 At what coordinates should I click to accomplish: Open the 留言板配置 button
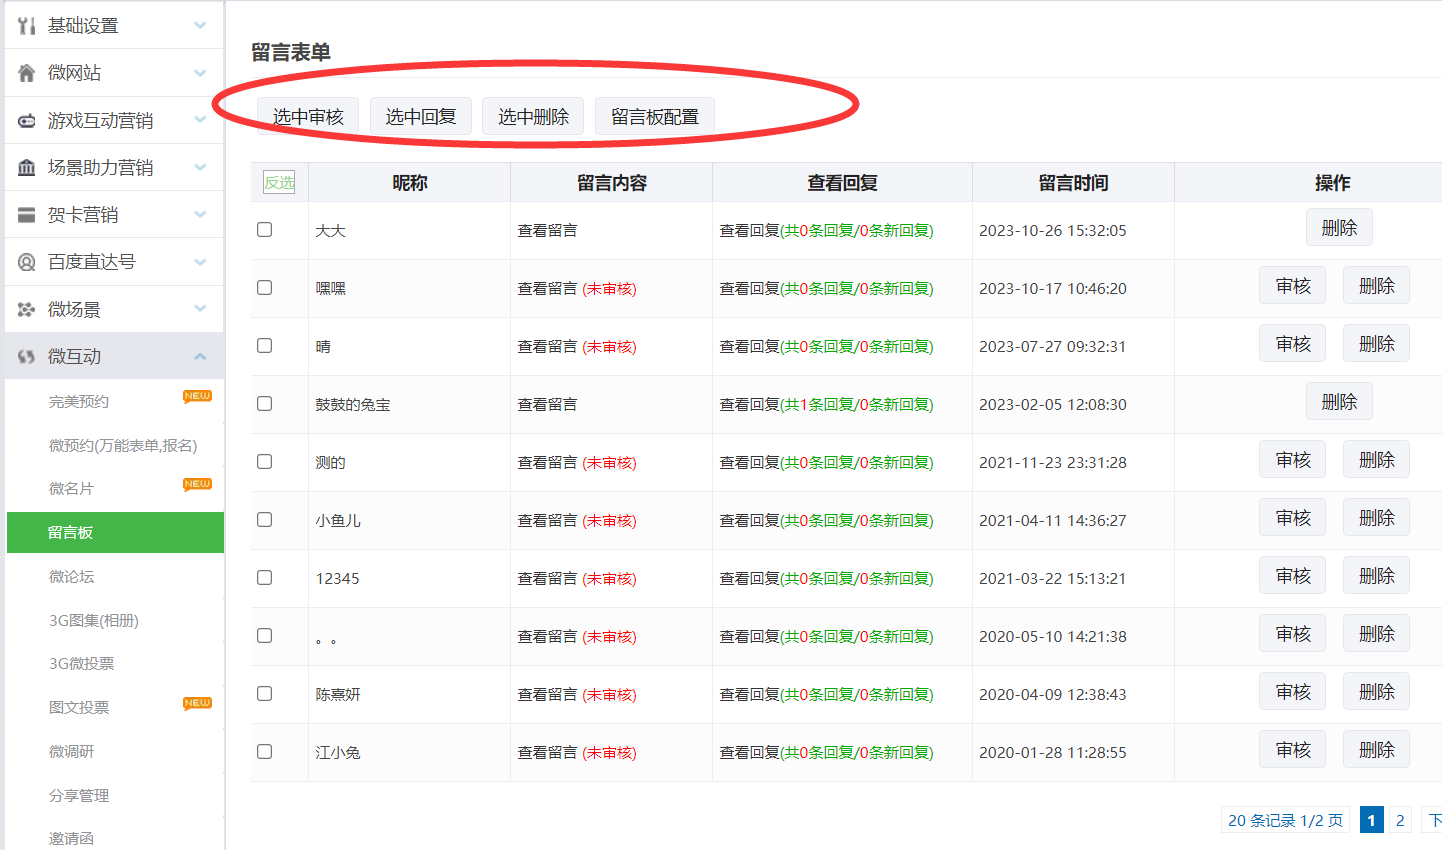point(655,117)
